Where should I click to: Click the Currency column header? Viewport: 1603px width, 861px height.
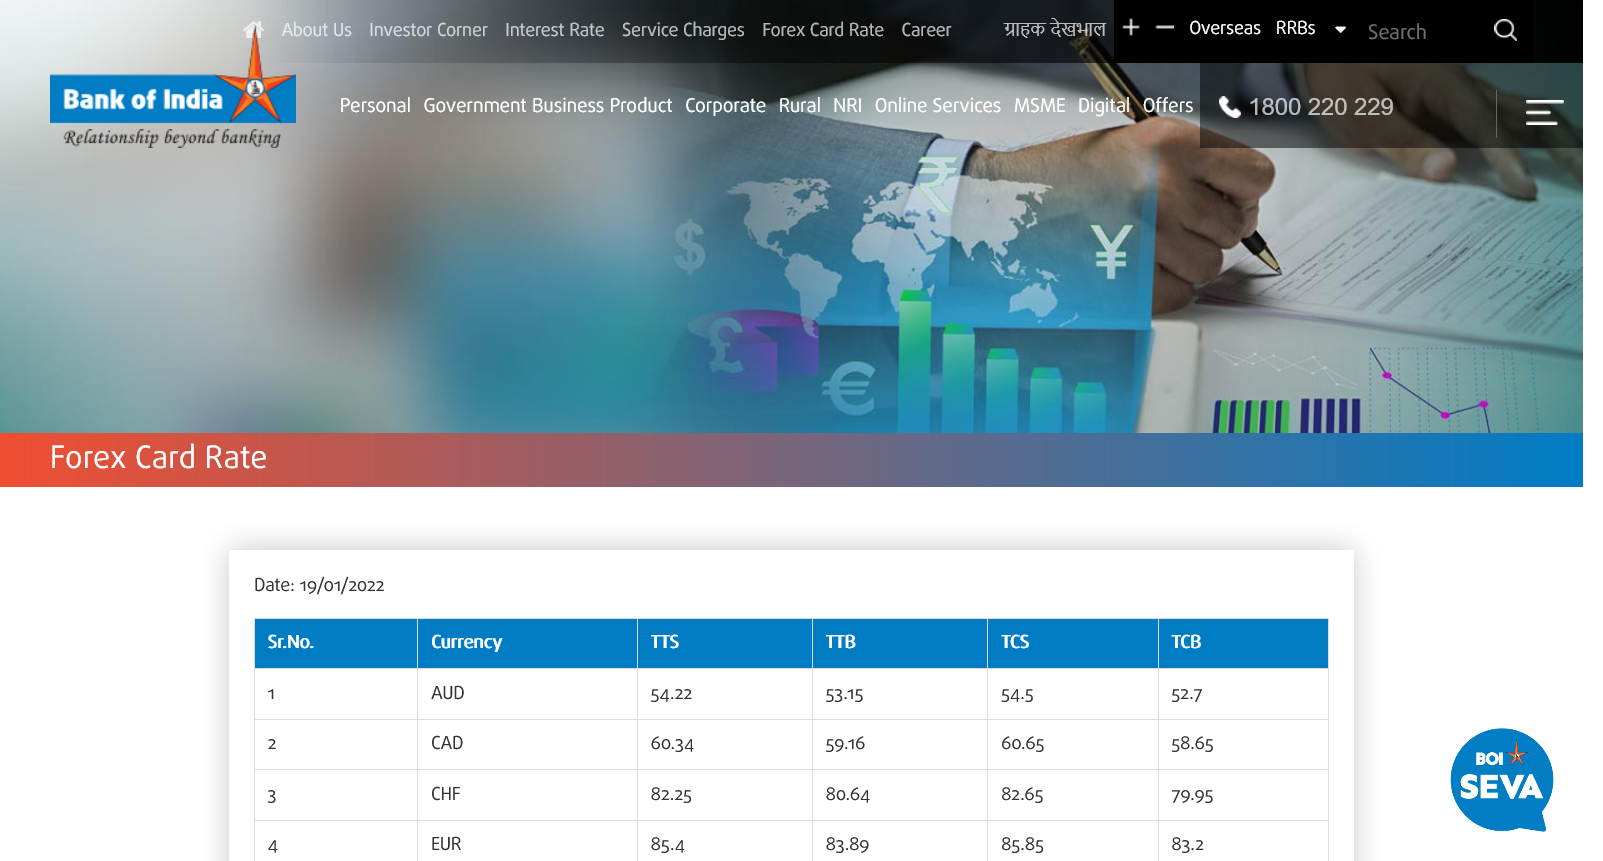[466, 642]
